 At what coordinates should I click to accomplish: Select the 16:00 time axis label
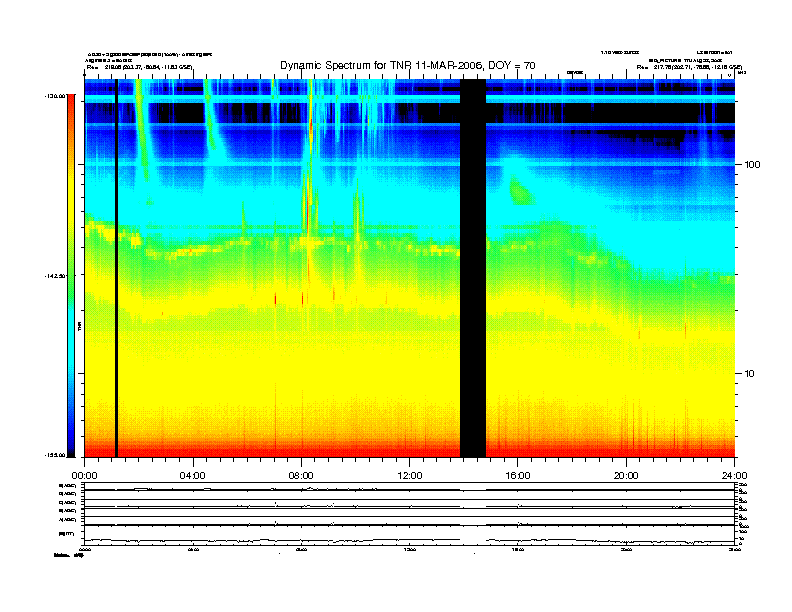[x=518, y=476]
